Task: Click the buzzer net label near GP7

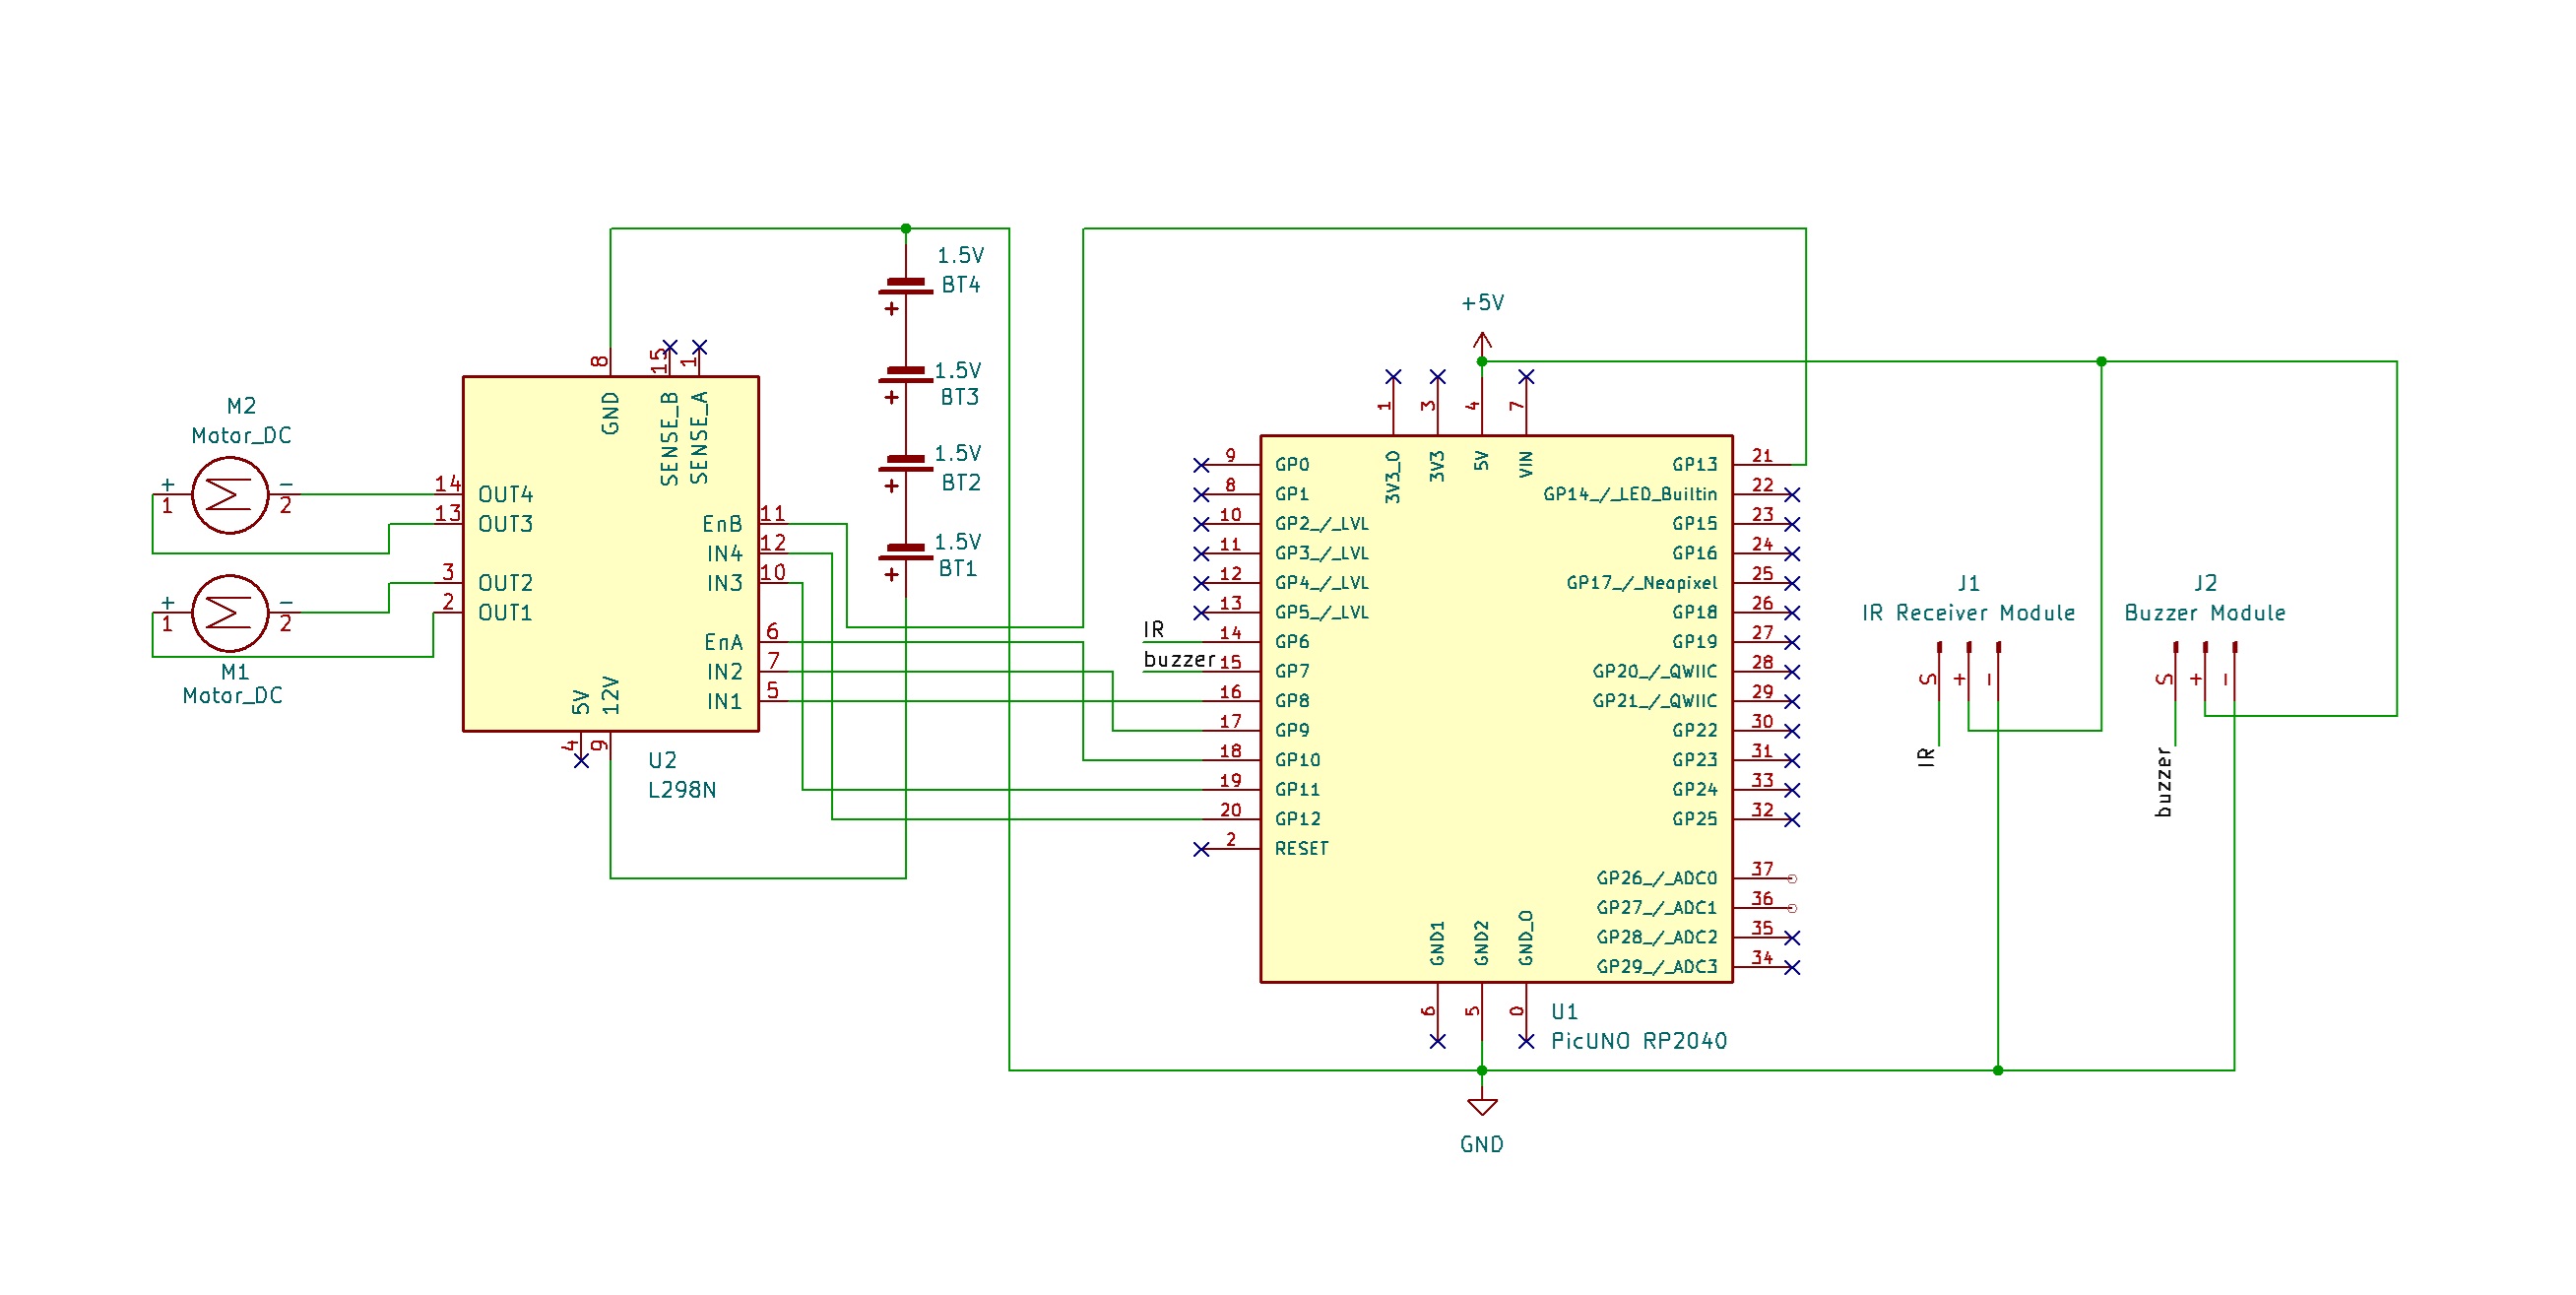Action: (x=1178, y=660)
